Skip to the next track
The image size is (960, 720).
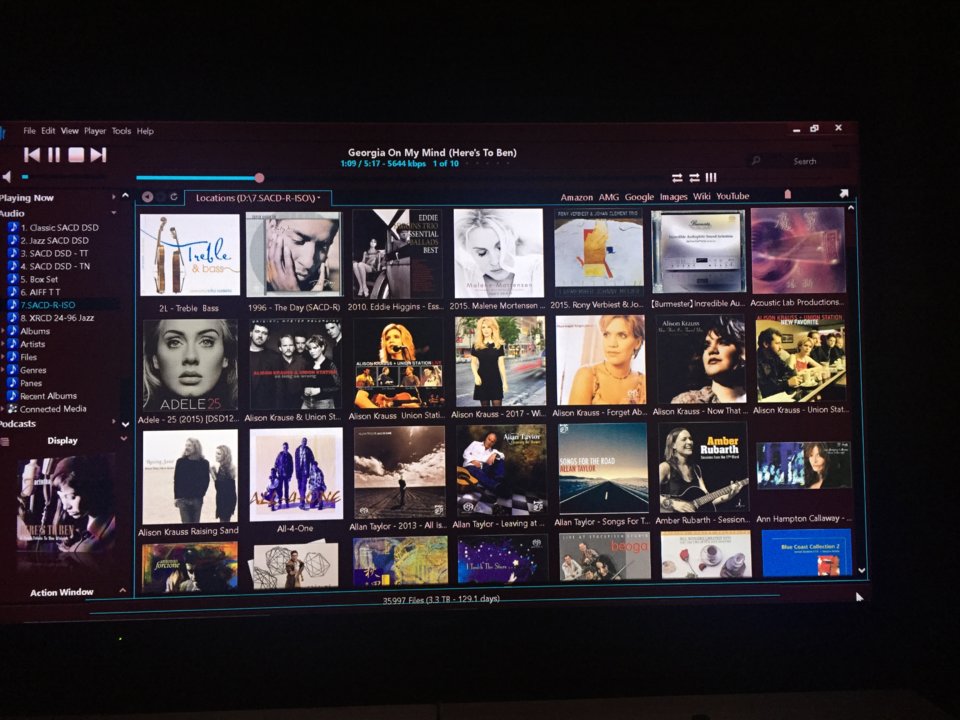99,155
